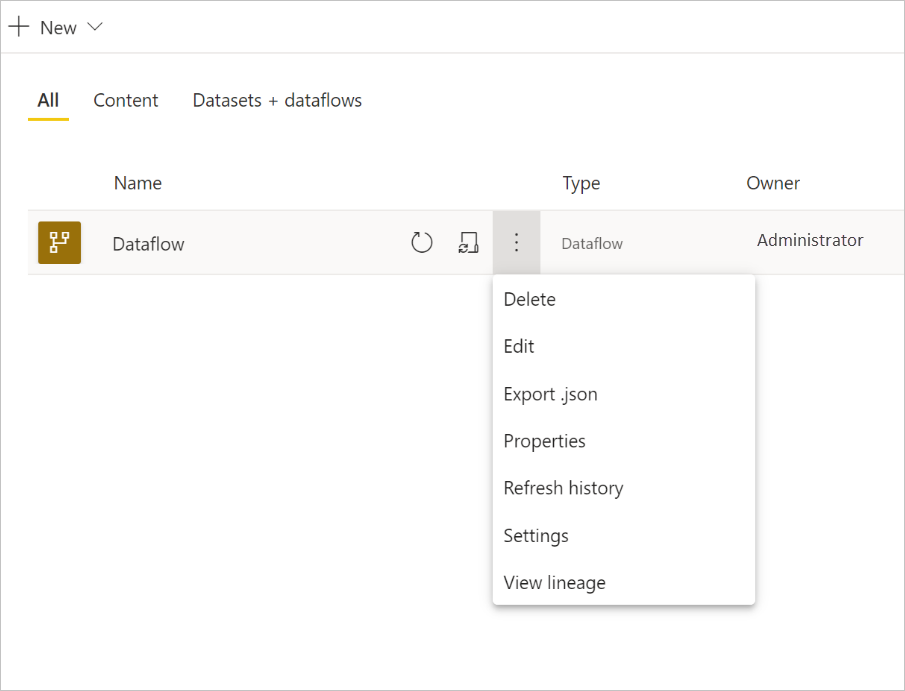Expand the New dropdown chevron
This screenshot has width=905, height=691.
coord(93,27)
